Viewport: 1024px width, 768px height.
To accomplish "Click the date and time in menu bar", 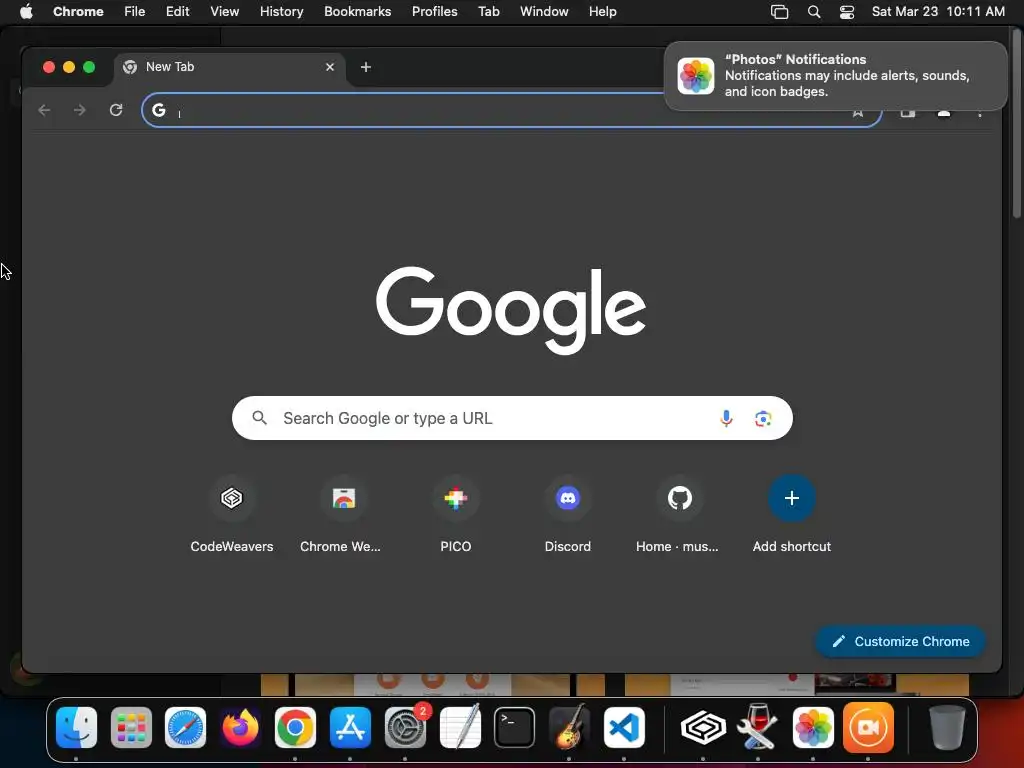I will click(x=938, y=12).
